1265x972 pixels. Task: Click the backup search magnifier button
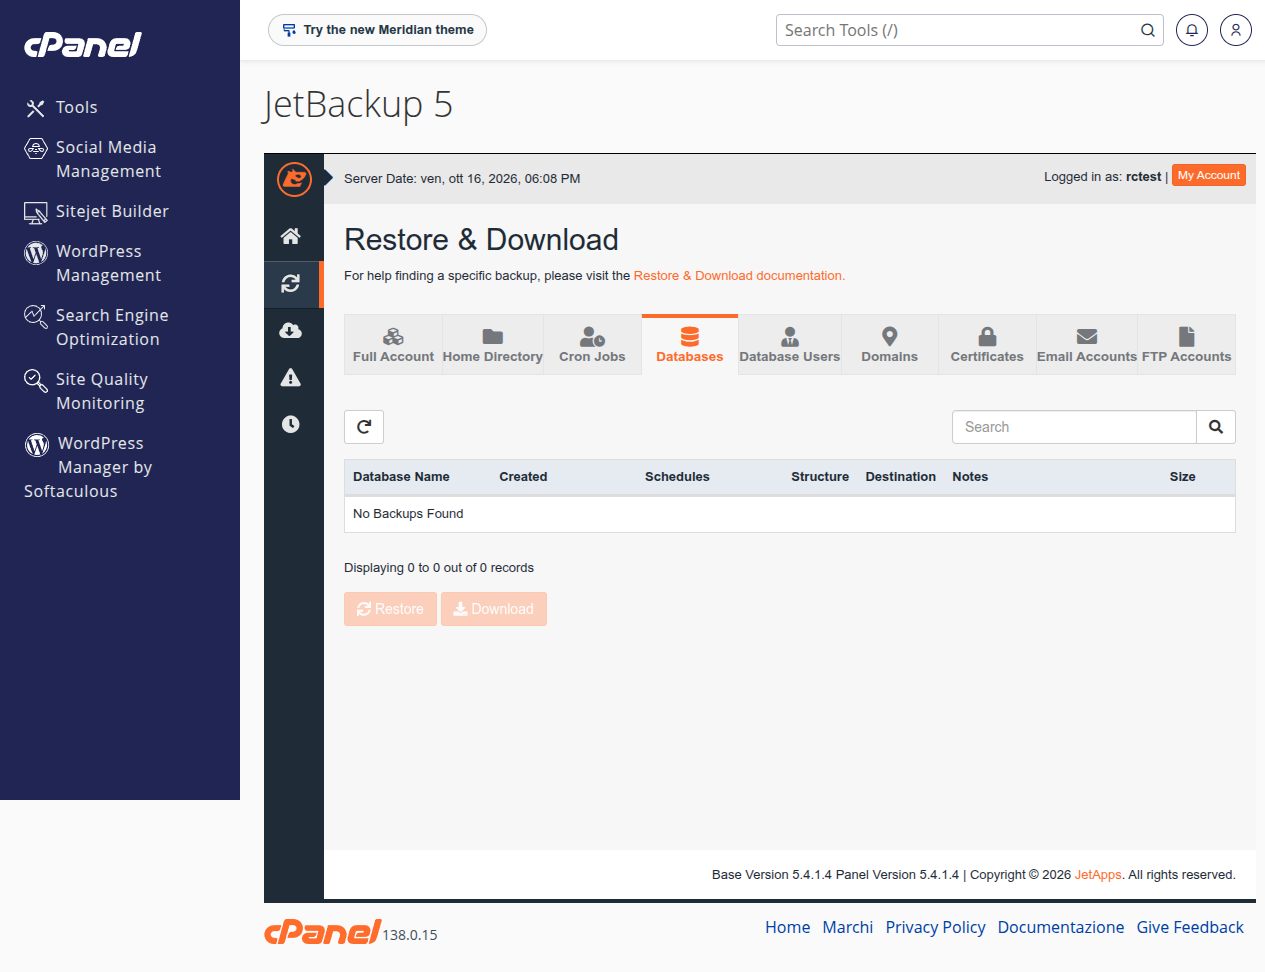1216,427
